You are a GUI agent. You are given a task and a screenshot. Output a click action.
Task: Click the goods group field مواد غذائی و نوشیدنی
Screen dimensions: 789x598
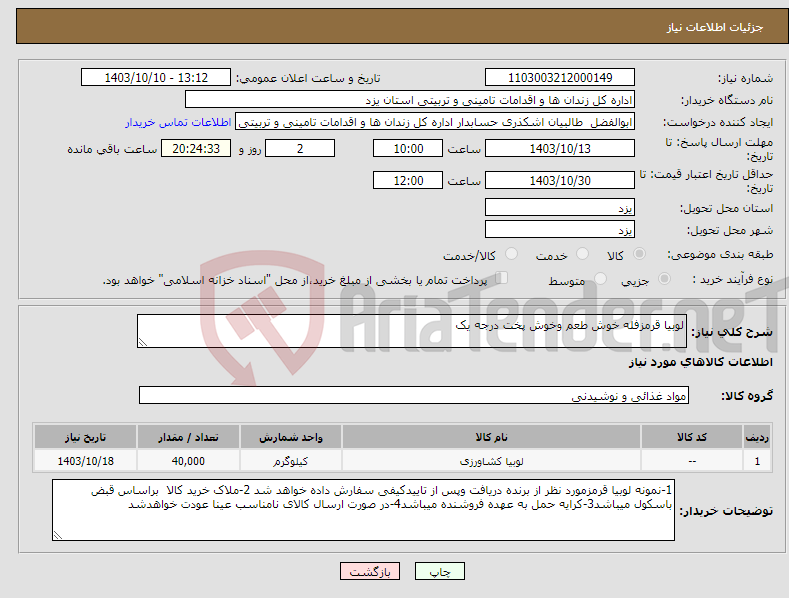pyautogui.click(x=414, y=396)
